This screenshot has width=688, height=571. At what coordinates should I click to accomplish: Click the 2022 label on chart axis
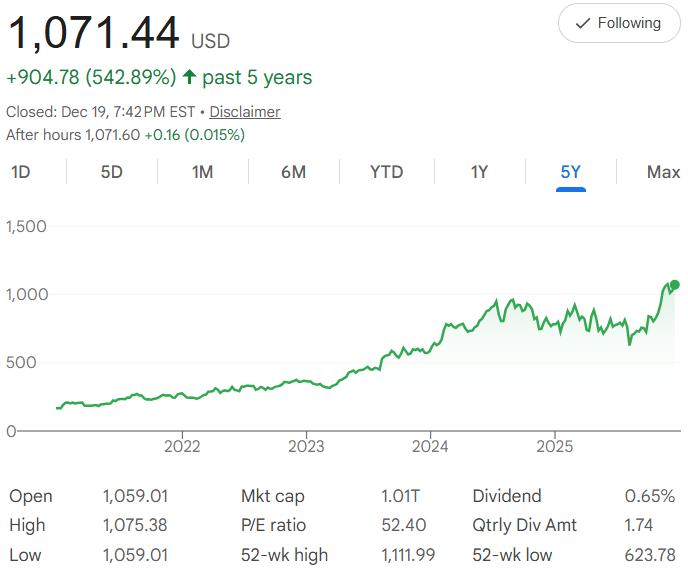click(182, 445)
